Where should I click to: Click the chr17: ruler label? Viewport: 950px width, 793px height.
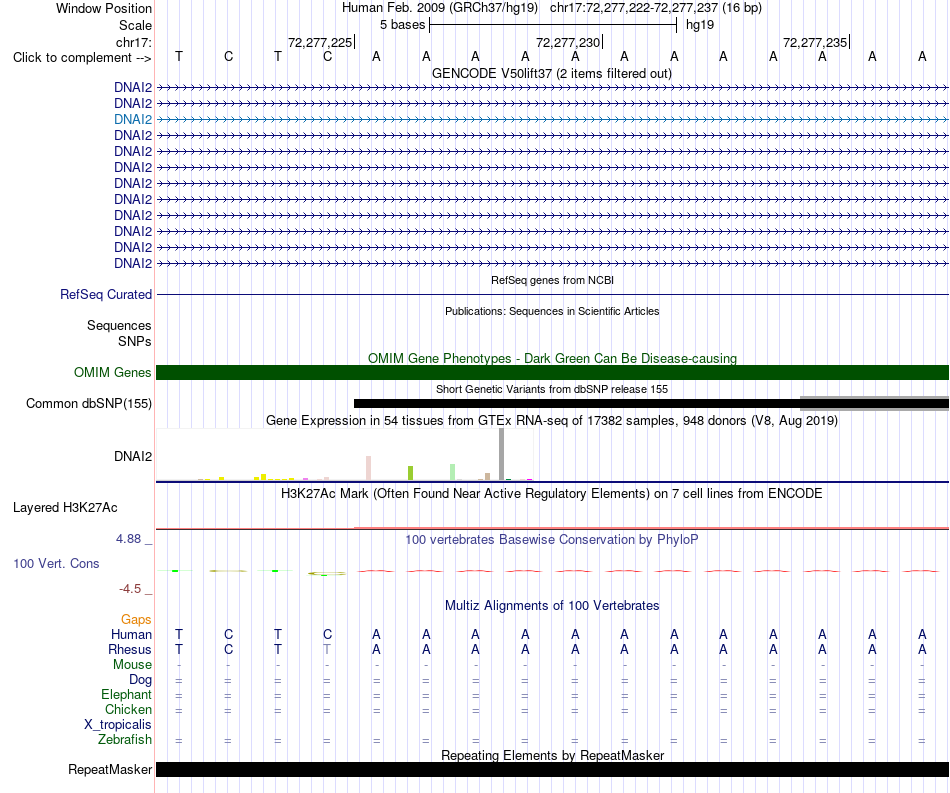(134, 42)
